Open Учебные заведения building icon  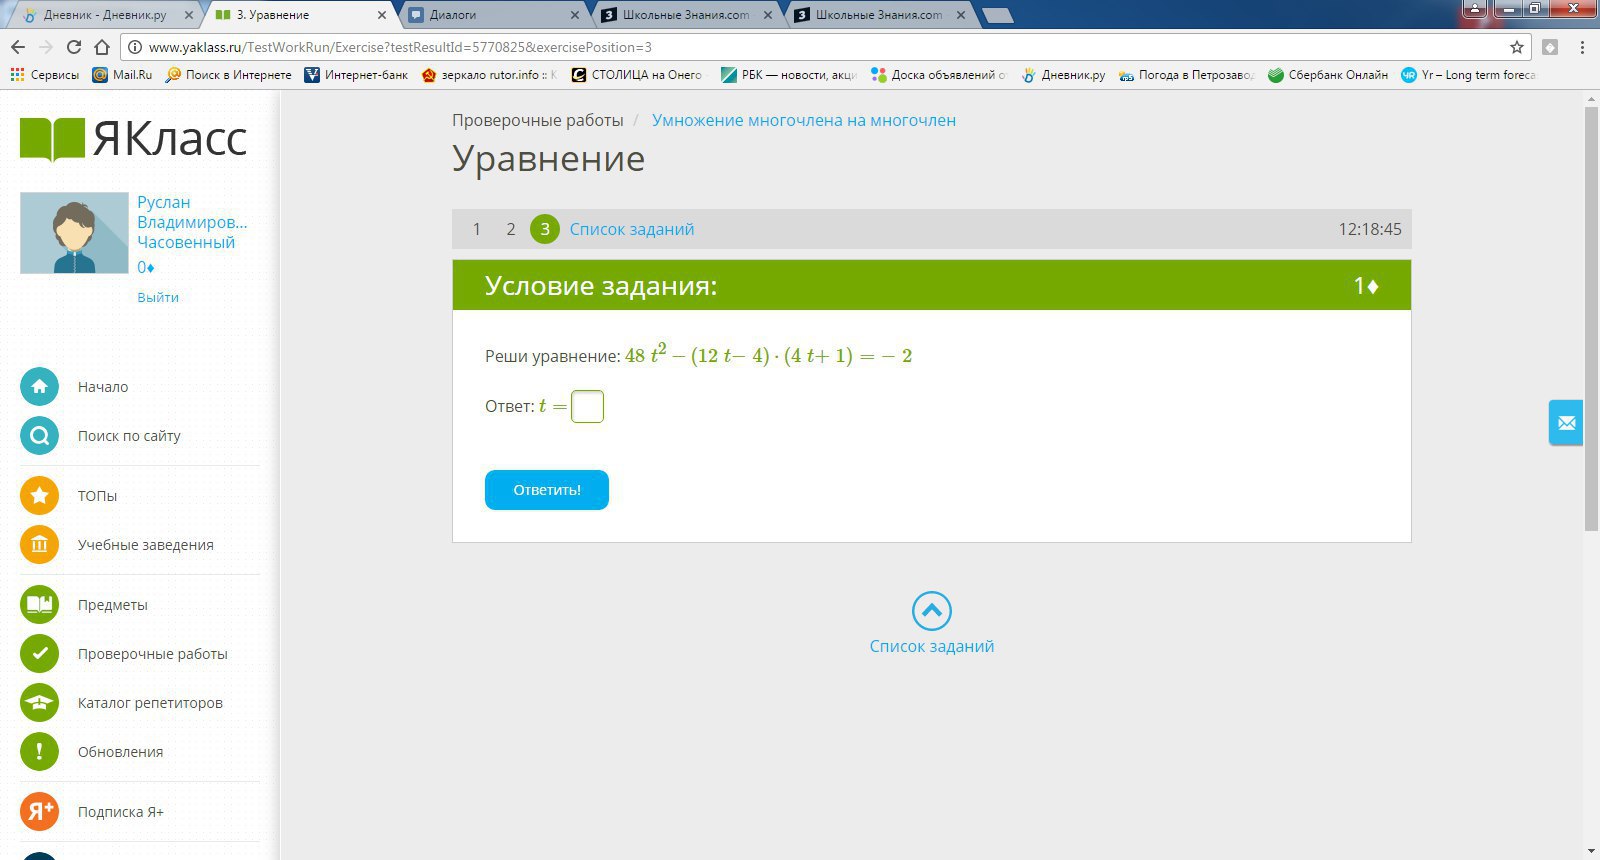coord(39,545)
